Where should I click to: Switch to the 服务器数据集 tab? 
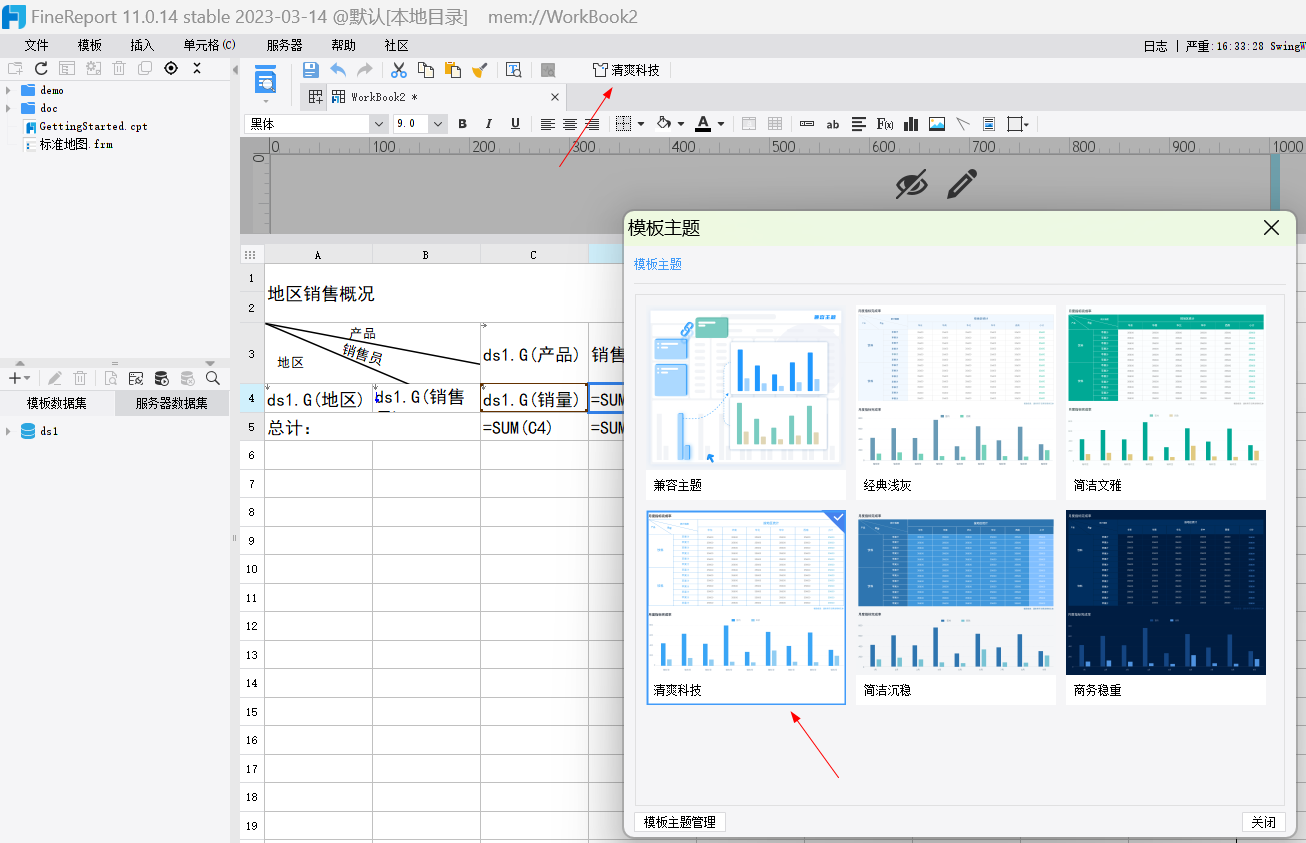tap(172, 404)
